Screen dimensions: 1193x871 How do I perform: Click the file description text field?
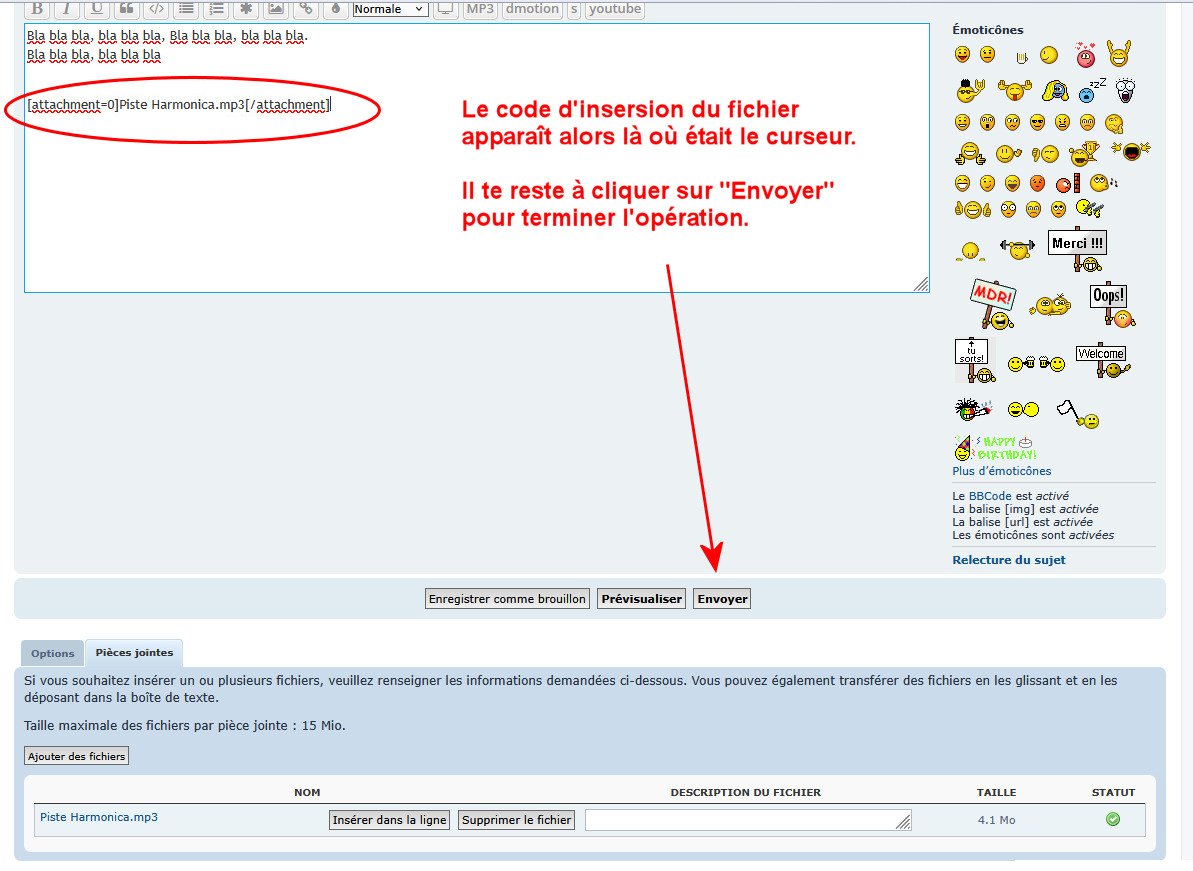click(748, 820)
